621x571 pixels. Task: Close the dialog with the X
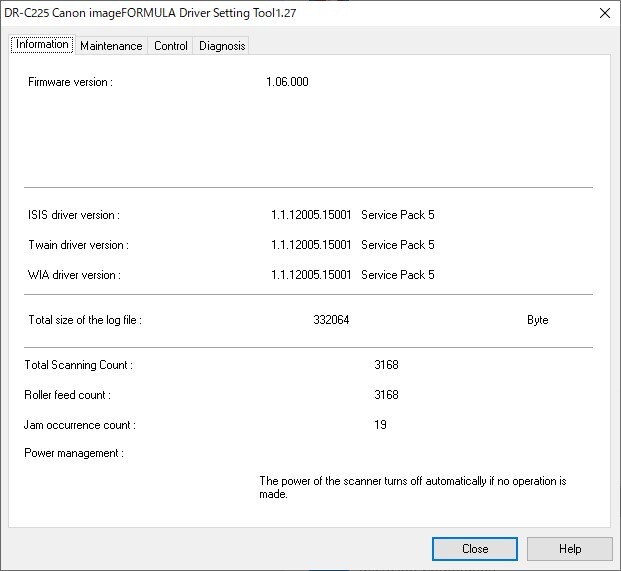click(x=605, y=13)
